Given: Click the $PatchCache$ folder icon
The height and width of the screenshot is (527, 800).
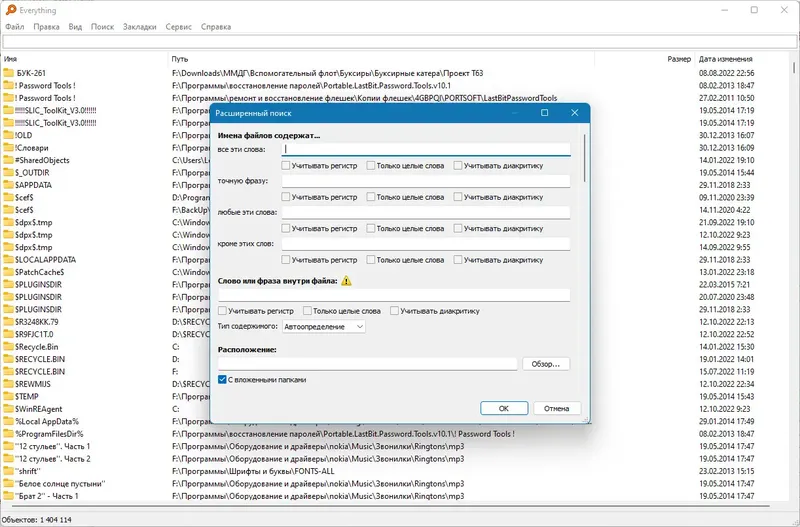Looking at the screenshot, I should [x=8, y=272].
